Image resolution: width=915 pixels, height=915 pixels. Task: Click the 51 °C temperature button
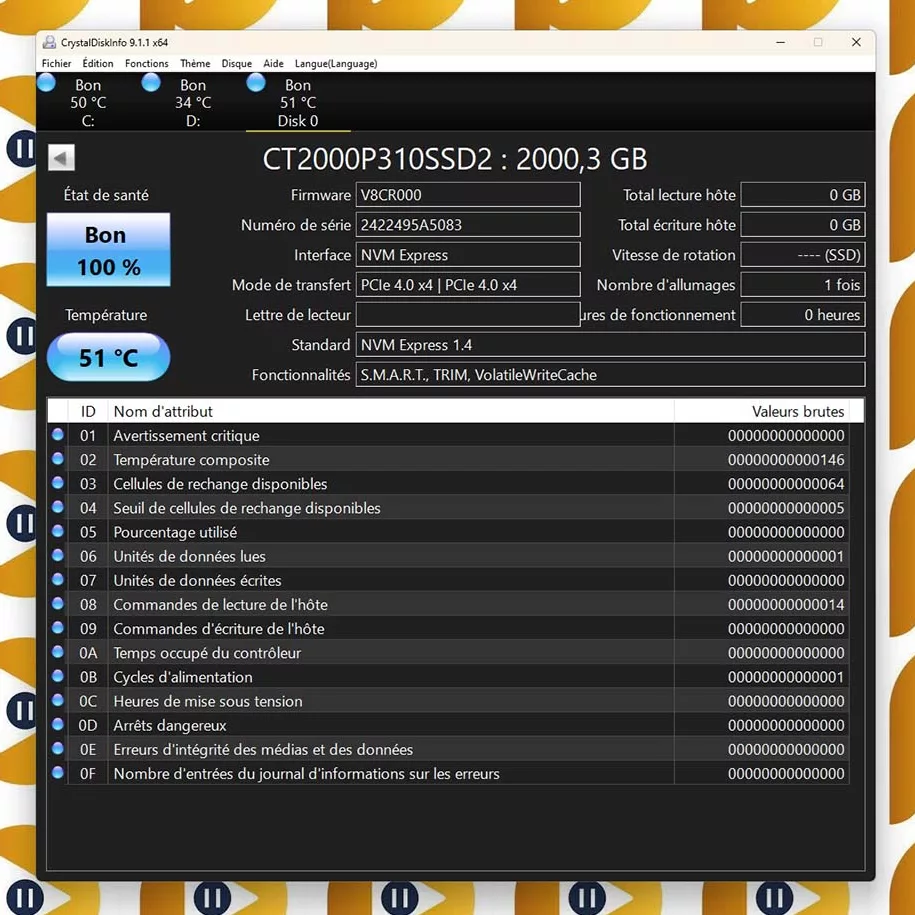109,357
